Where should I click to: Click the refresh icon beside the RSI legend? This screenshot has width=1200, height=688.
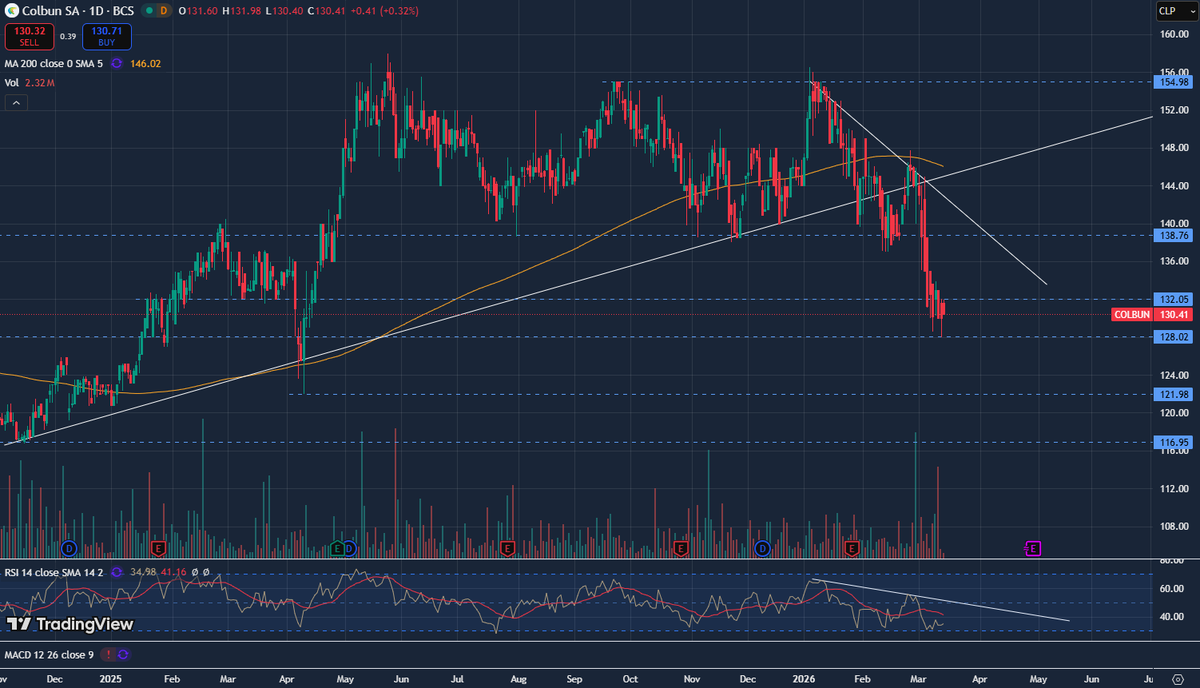point(118,572)
